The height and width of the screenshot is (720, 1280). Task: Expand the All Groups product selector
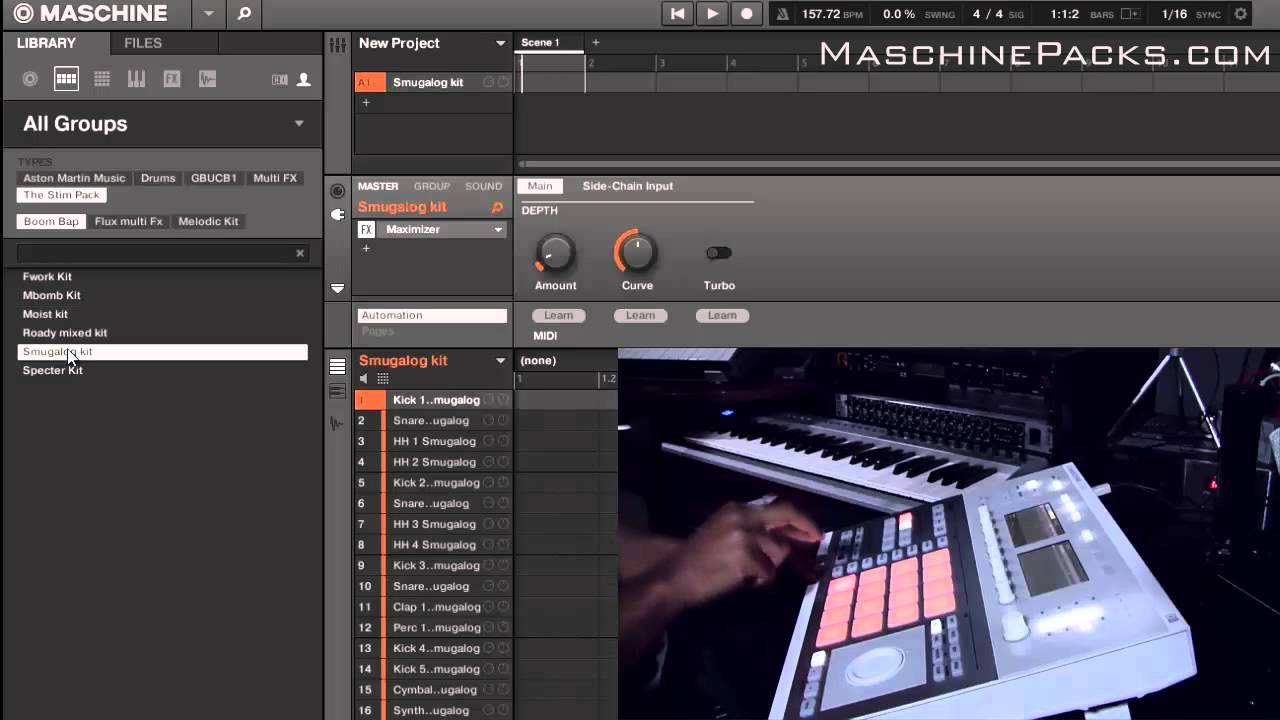(299, 123)
